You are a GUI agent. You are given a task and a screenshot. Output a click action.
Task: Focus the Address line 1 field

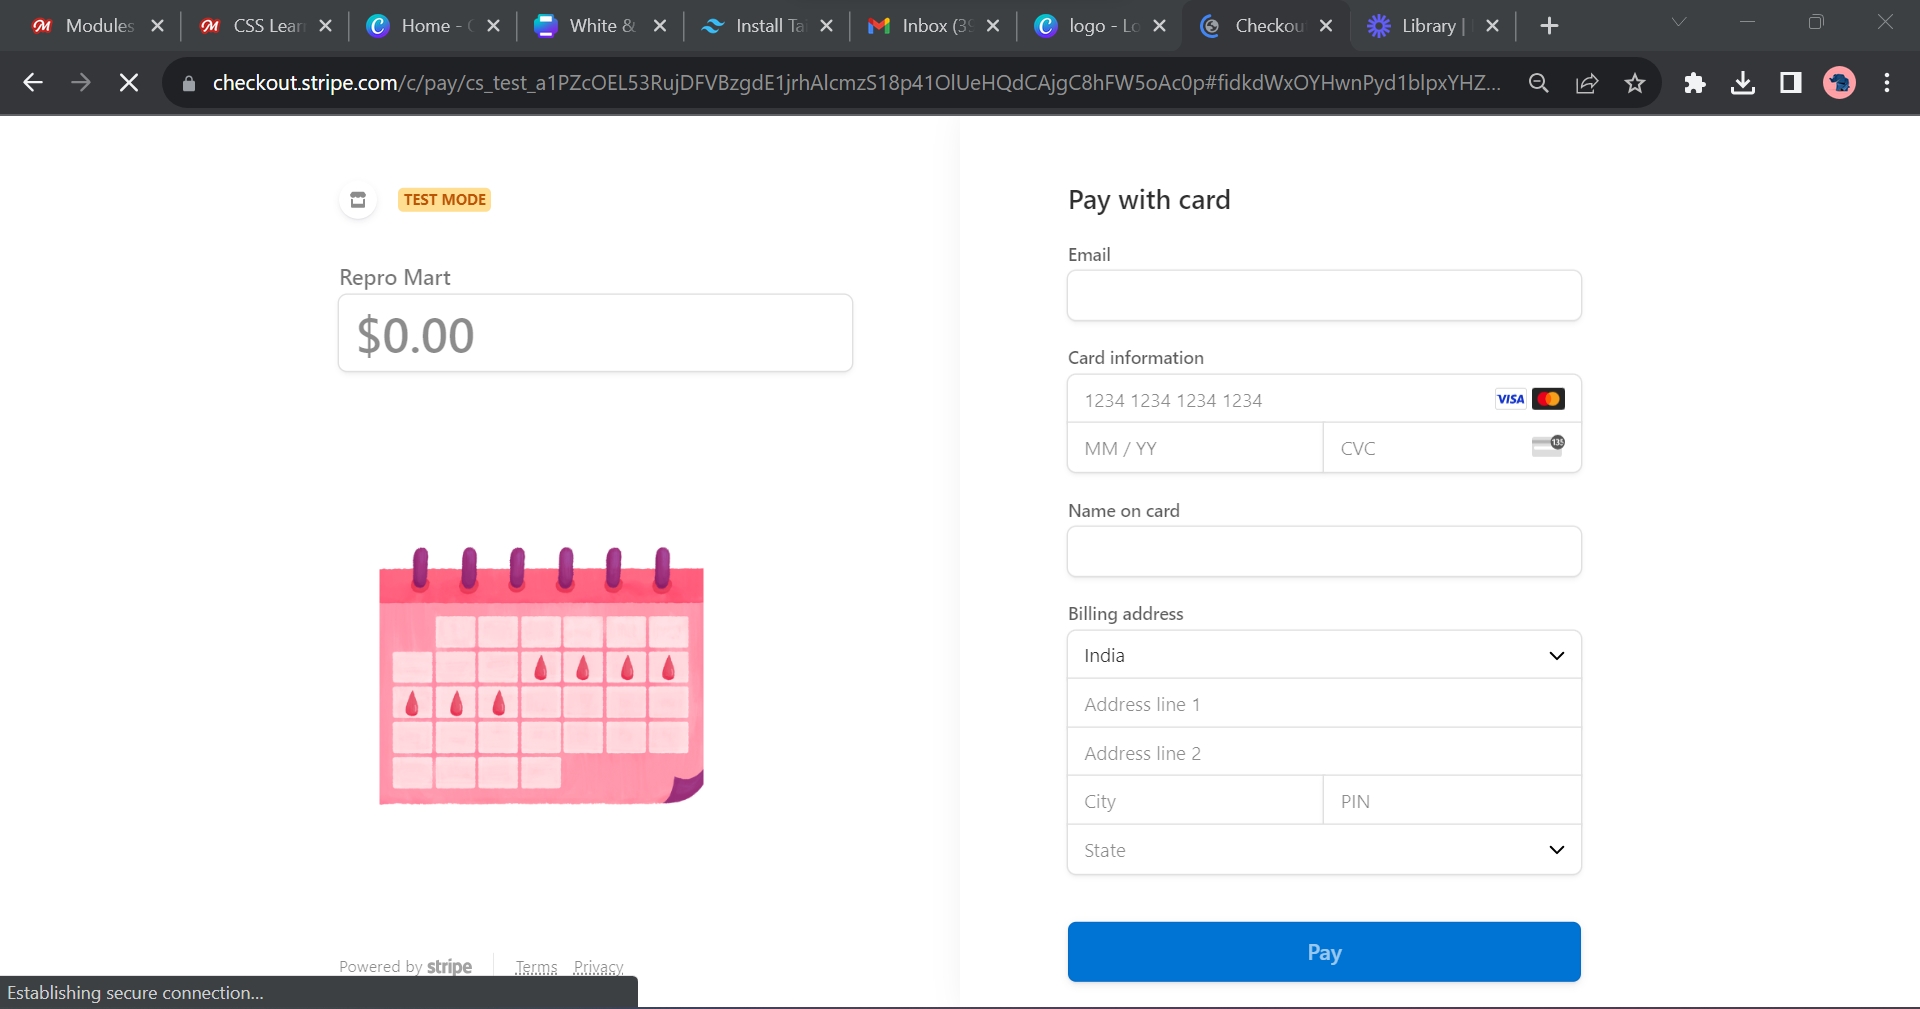tap(1324, 704)
